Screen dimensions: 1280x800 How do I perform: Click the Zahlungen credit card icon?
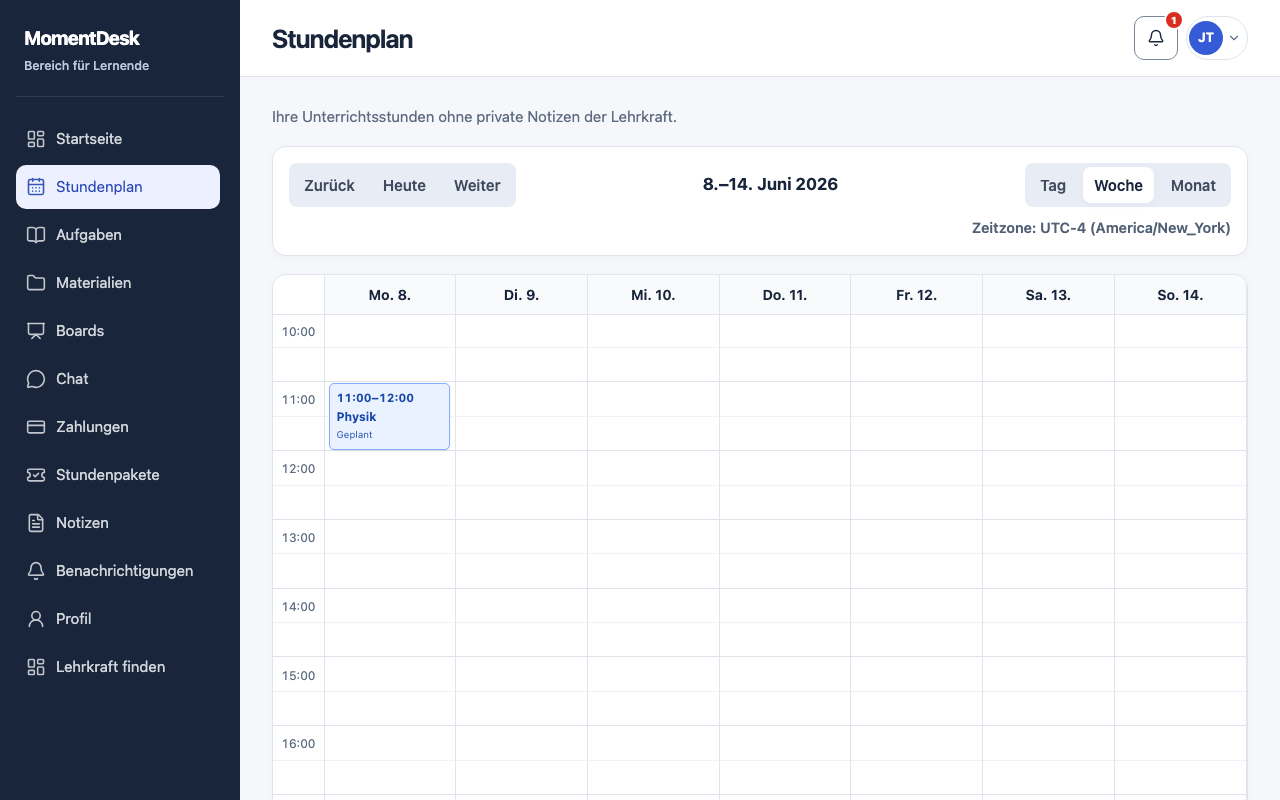click(36, 427)
